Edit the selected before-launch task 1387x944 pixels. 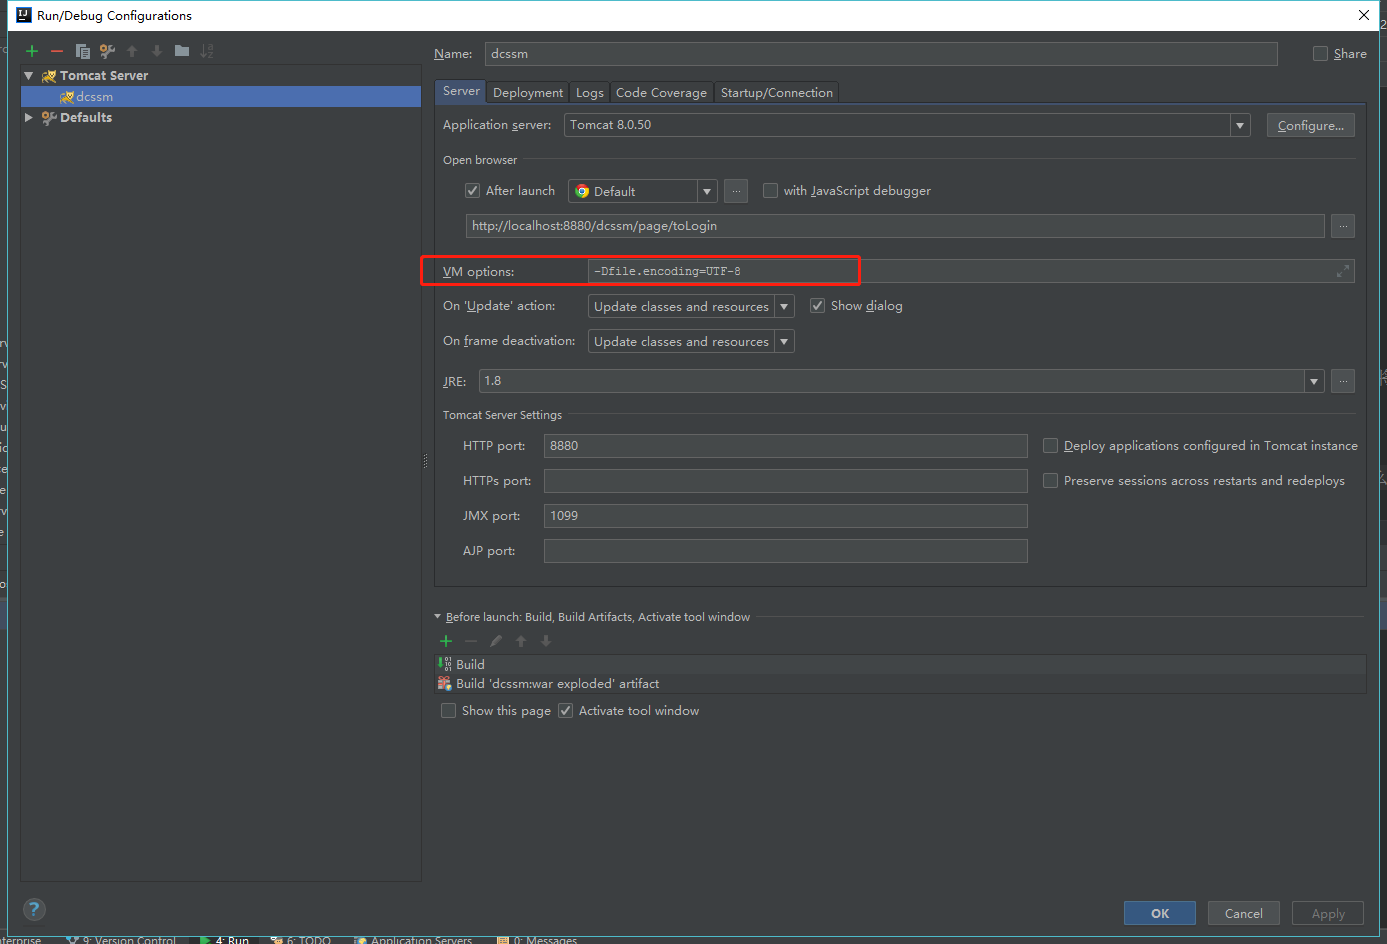click(x=496, y=641)
